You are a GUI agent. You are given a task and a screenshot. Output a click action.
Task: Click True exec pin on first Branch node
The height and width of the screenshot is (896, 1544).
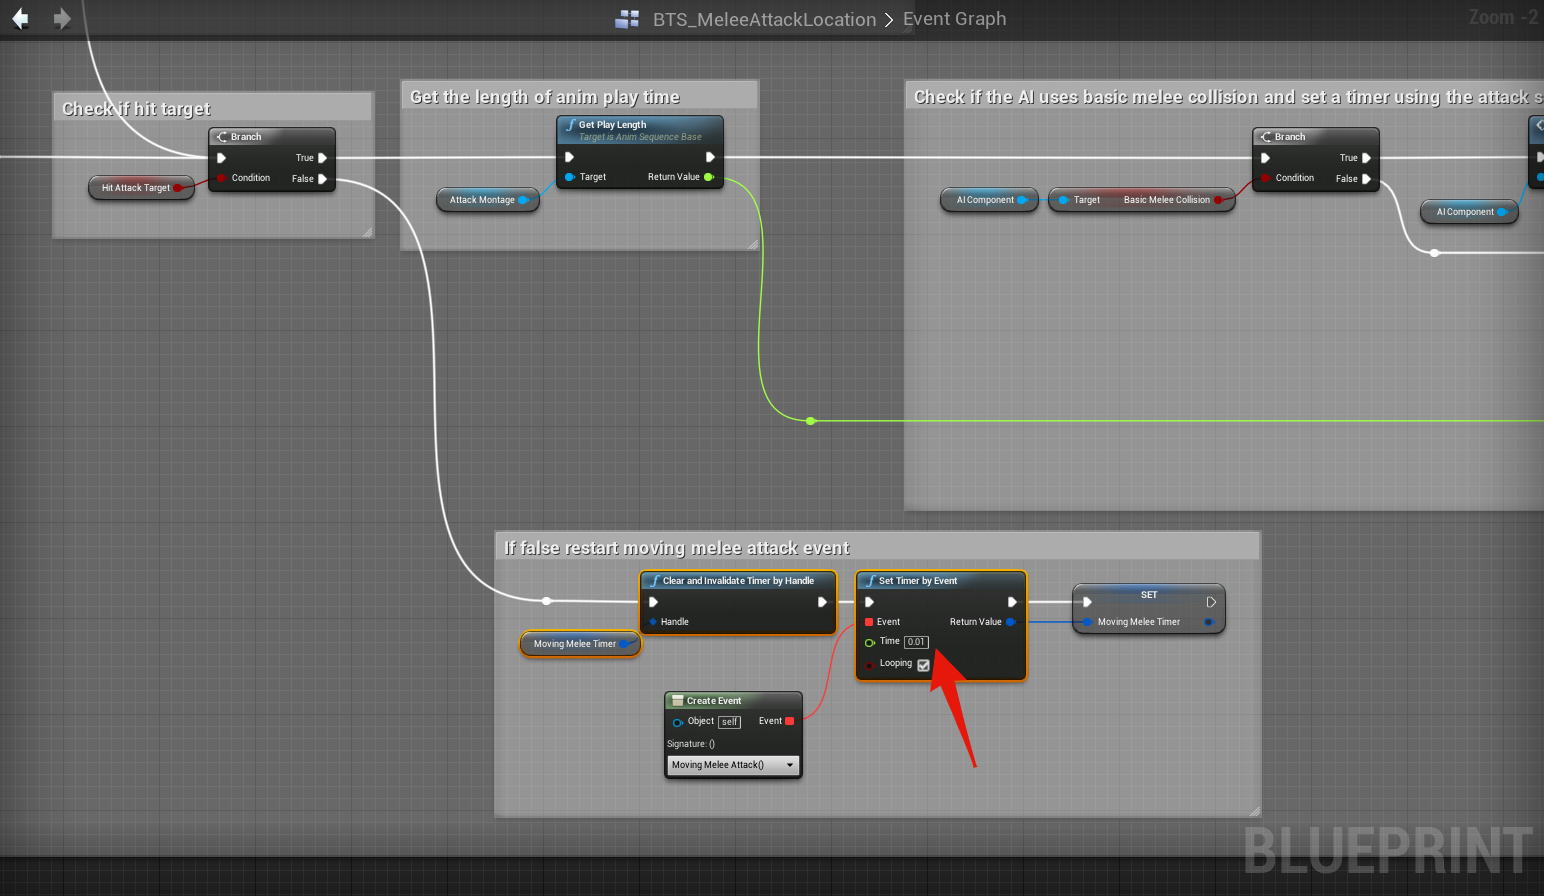pyautogui.click(x=322, y=158)
